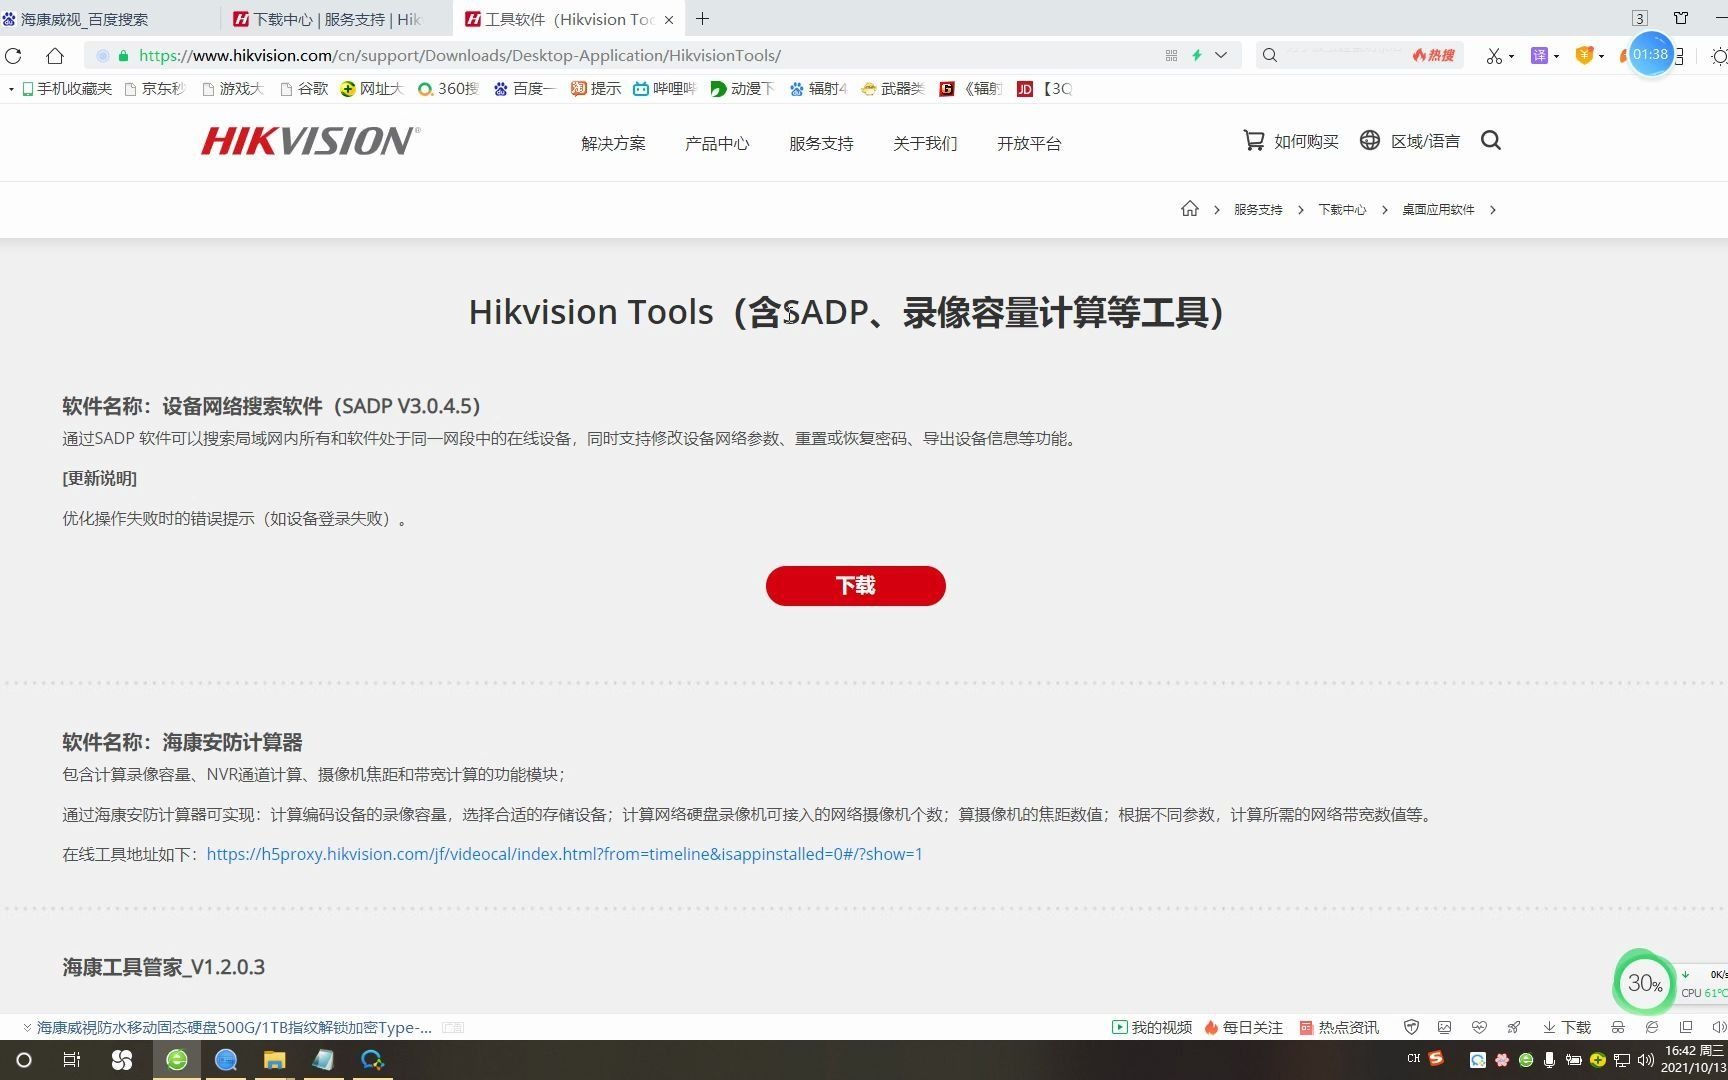Click the Sogou S input method tray icon
This screenshot has height=1080, width=1728.
pyautogui.click(x=1436, y=1058)
